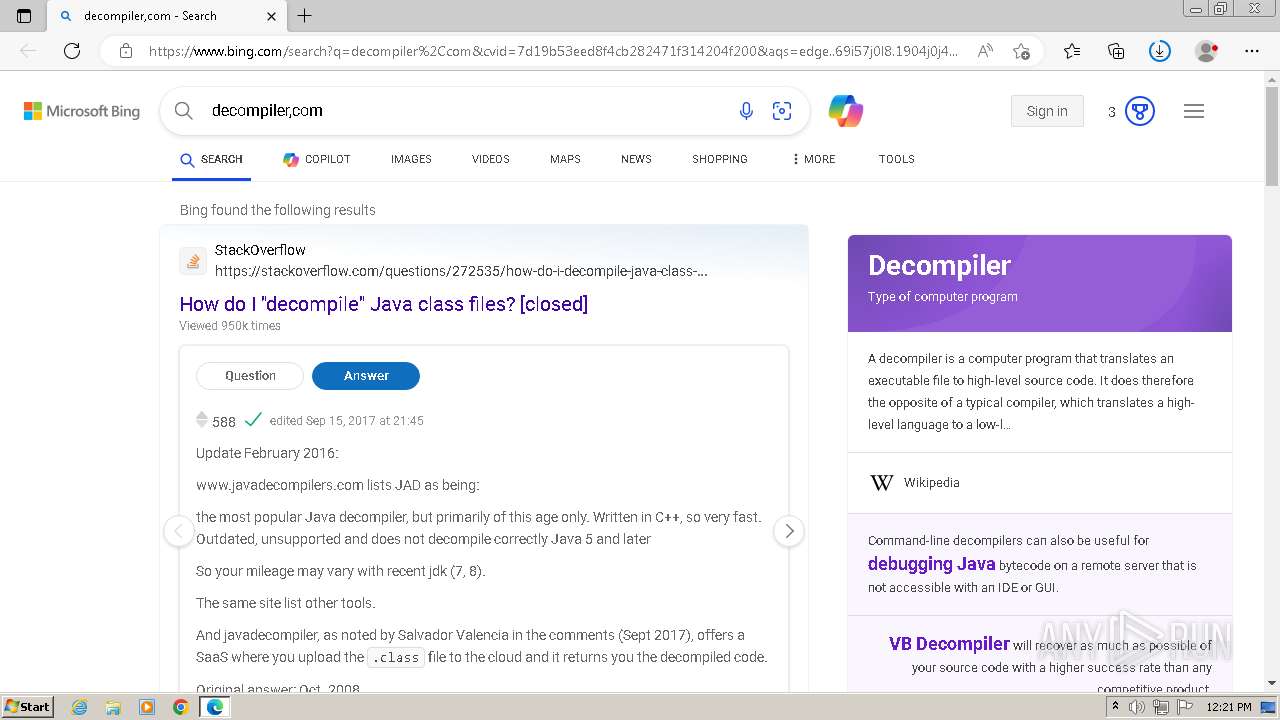Switch to SHOPPING results
The width and height of the screenshot is (1280, 720).
pyautogui.click(x=720, y=159)
